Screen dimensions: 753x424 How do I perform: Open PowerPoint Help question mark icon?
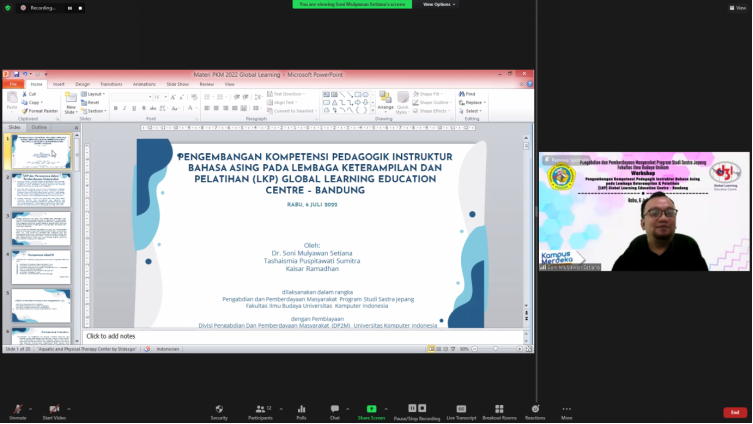[x=530, y=84]
